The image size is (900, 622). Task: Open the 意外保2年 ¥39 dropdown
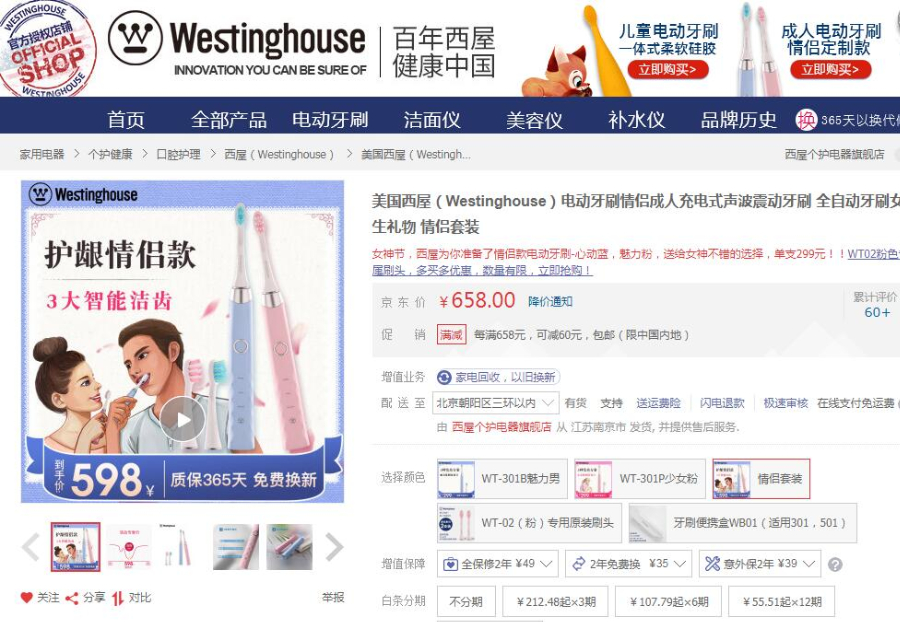point(760,563)
